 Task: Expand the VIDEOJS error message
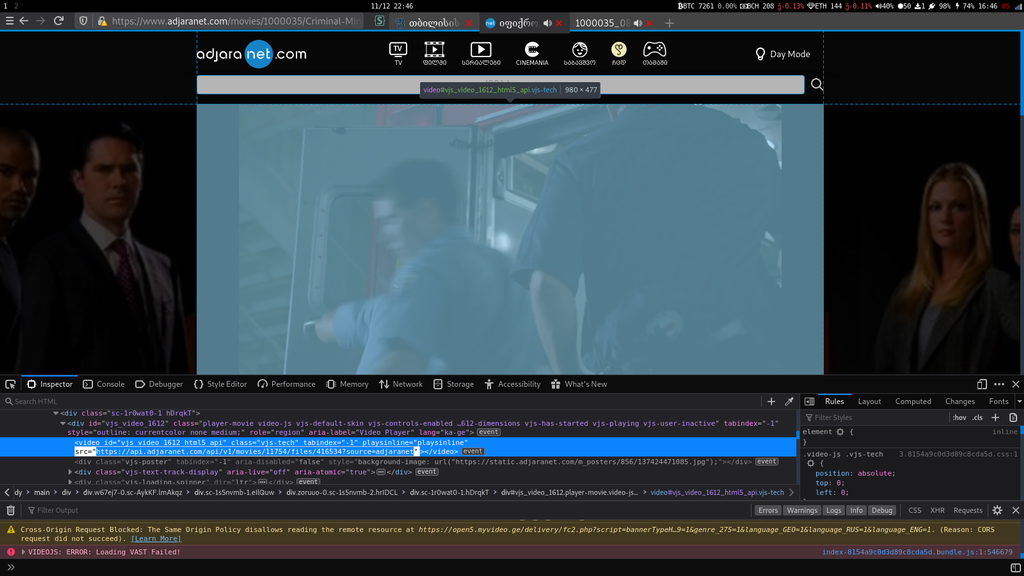[23, 552]
